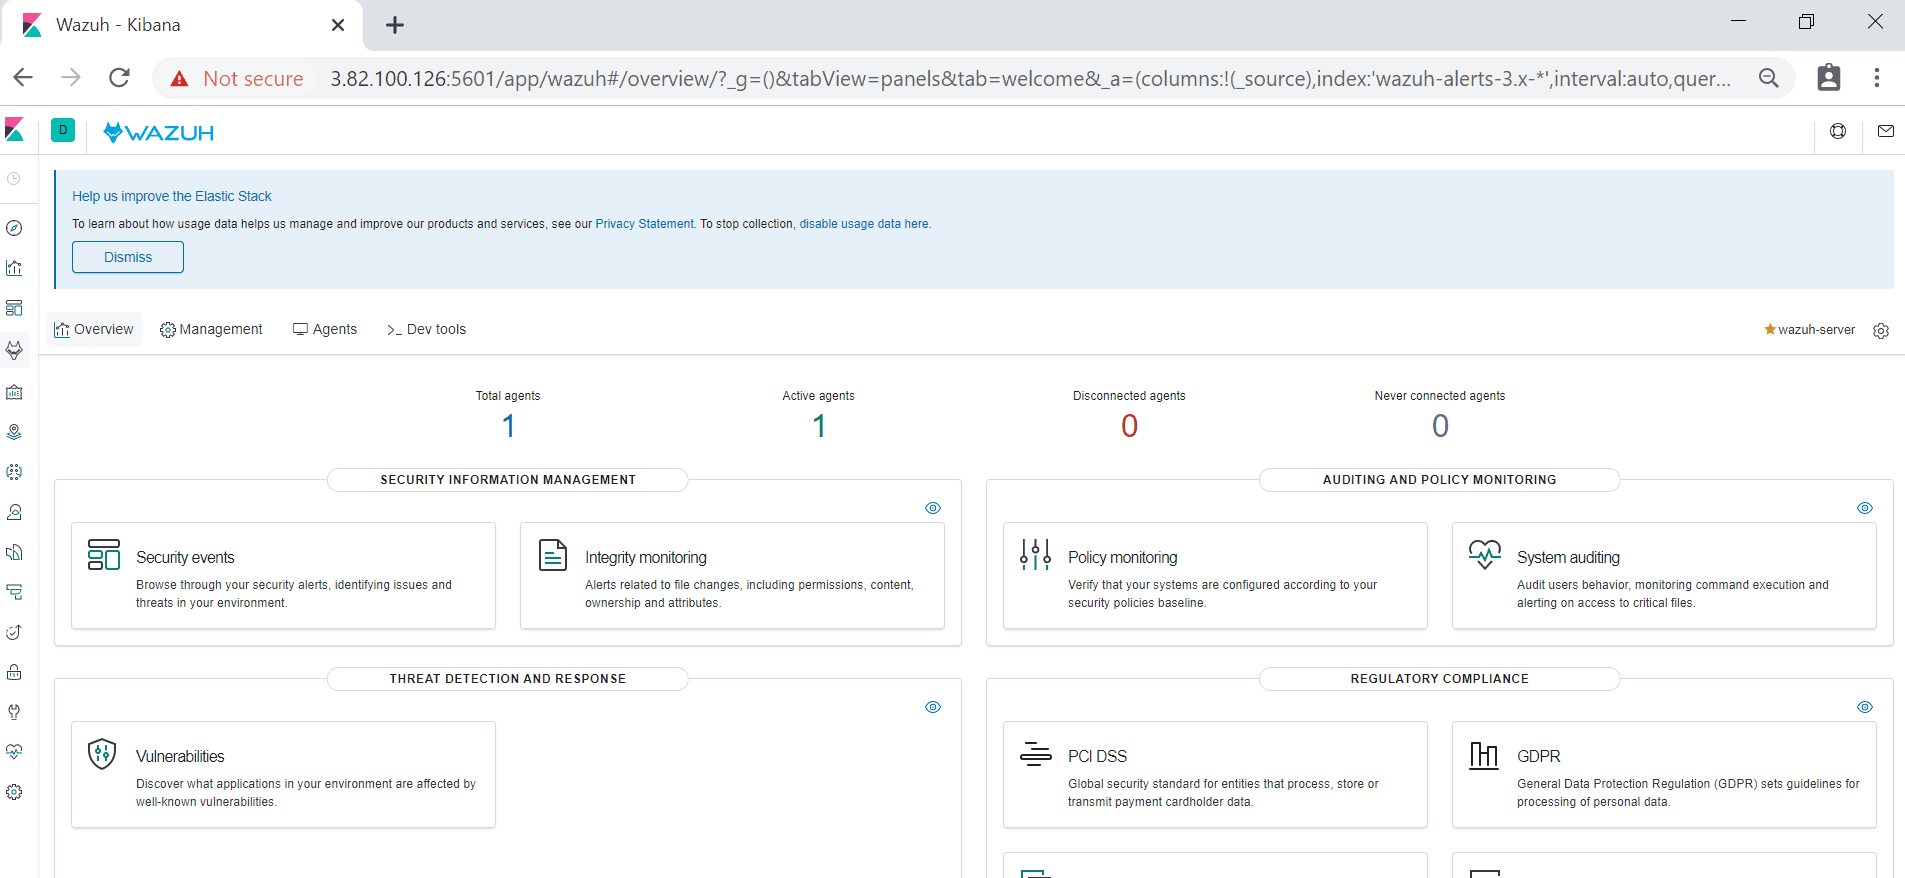Toggle Threat Detection and Response eye icon
This screenshot has height=878, width=1905.
tap(933, 707)
